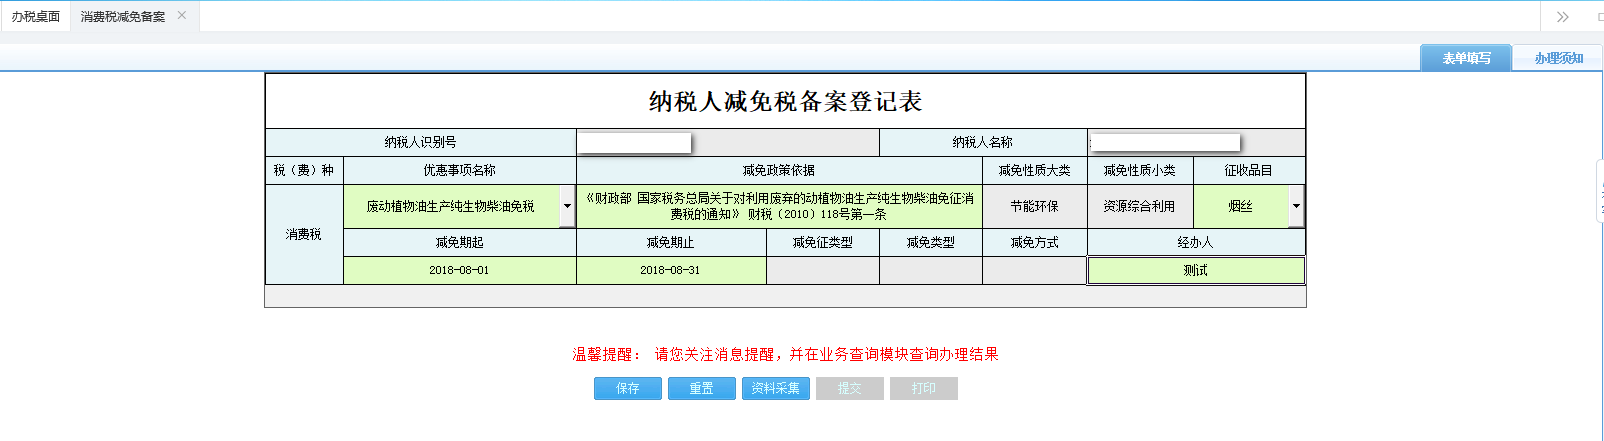The width and height of the screenshot is (1604, 441).
Task: Click the greyed 提交 button
Action: [850, 388]
